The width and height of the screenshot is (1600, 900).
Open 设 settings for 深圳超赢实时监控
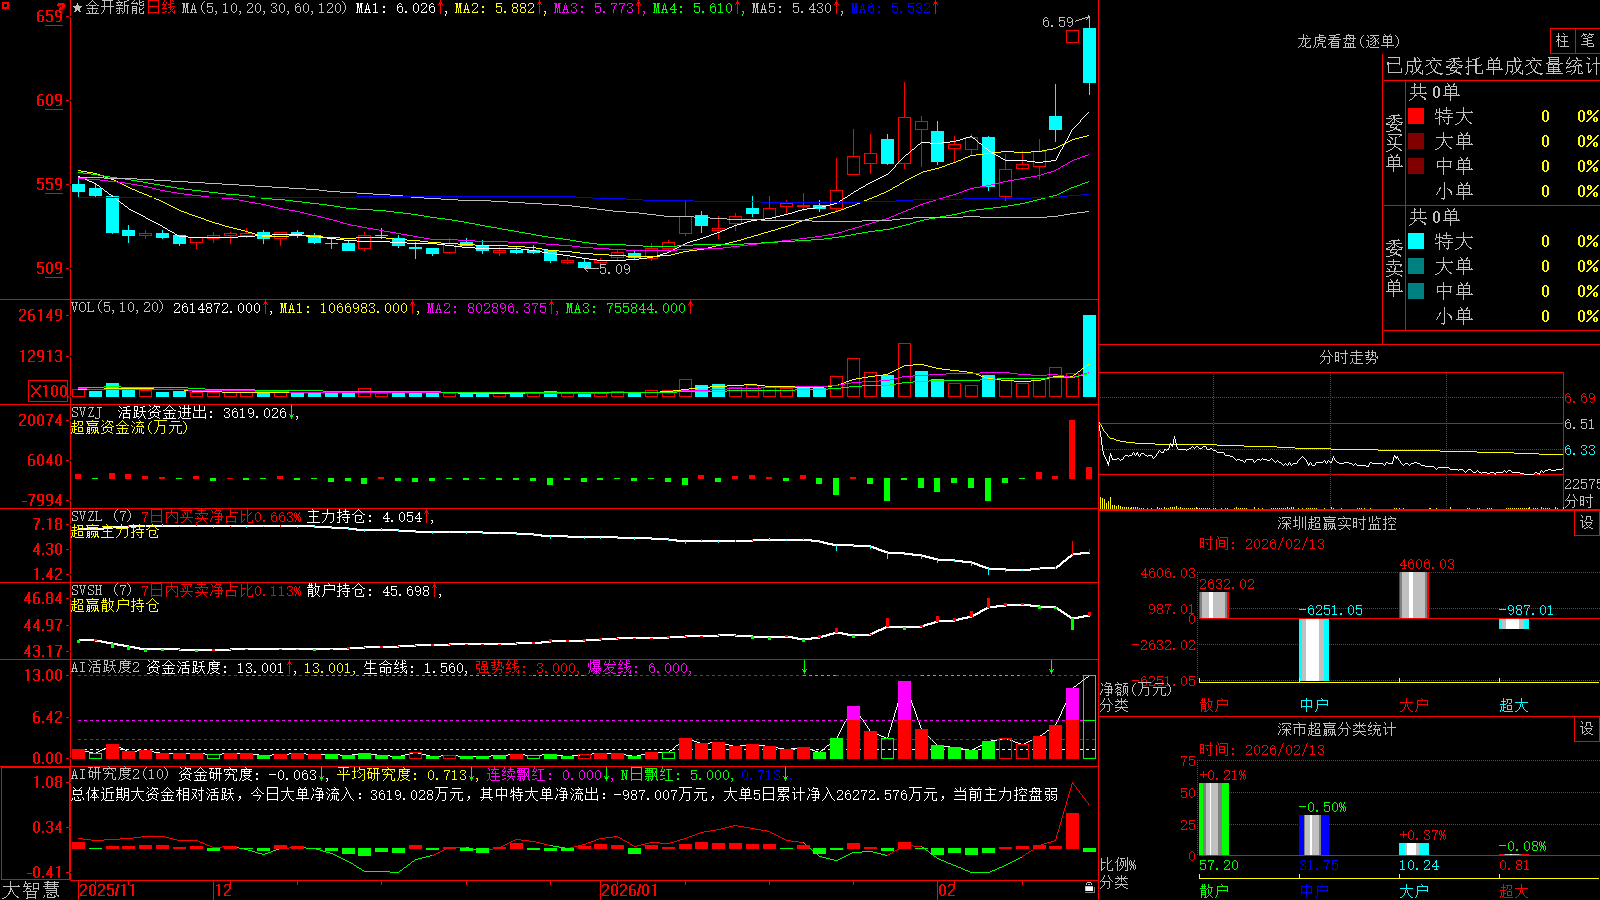click(1587, 523)
